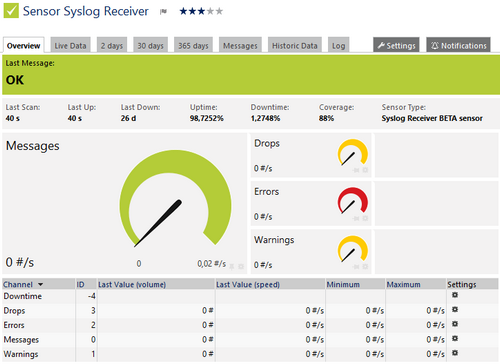
Task: Sort table by Channel column dropdown arrow
Action: click(40, 284)
